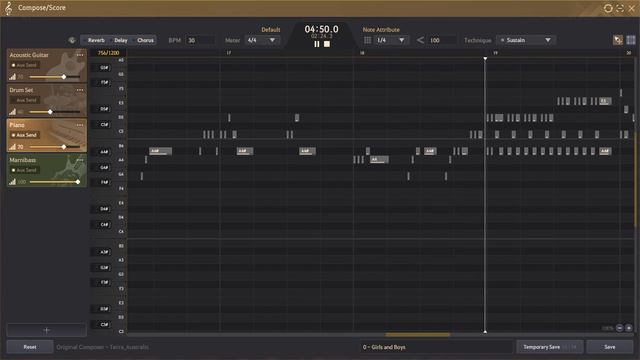Click the treble clef Compose/Score icon
Viewport: 640px width, 360px height.
8,8
